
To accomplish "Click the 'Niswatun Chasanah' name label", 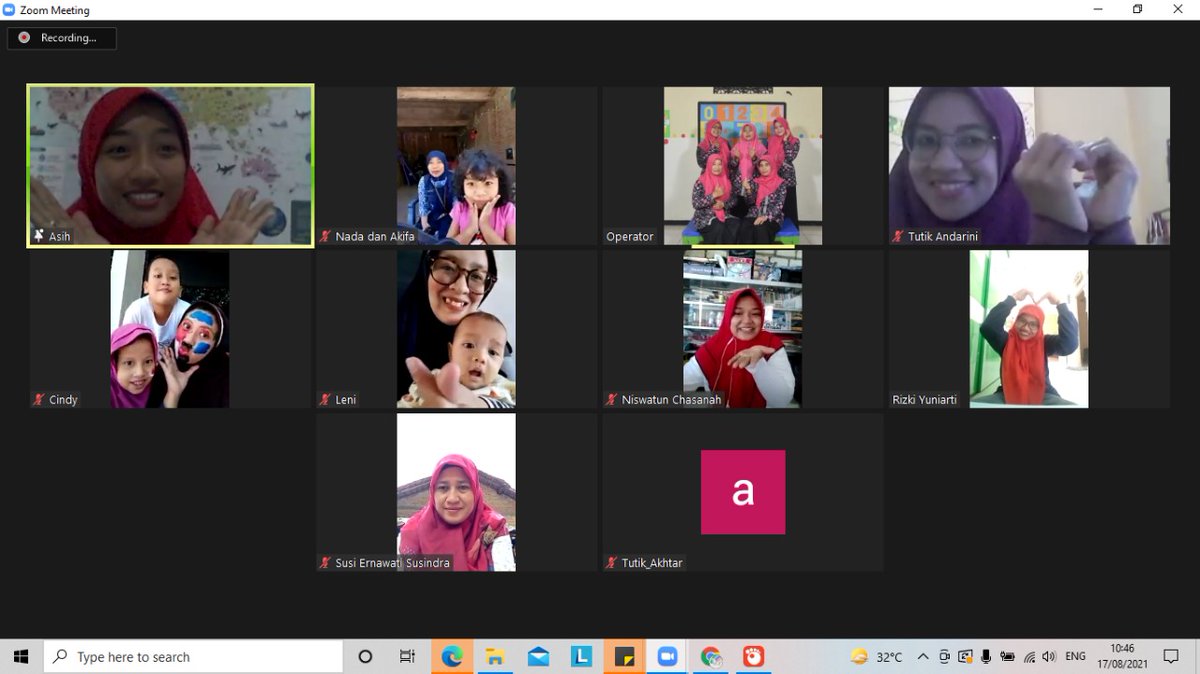I will [x=671, y=400].
